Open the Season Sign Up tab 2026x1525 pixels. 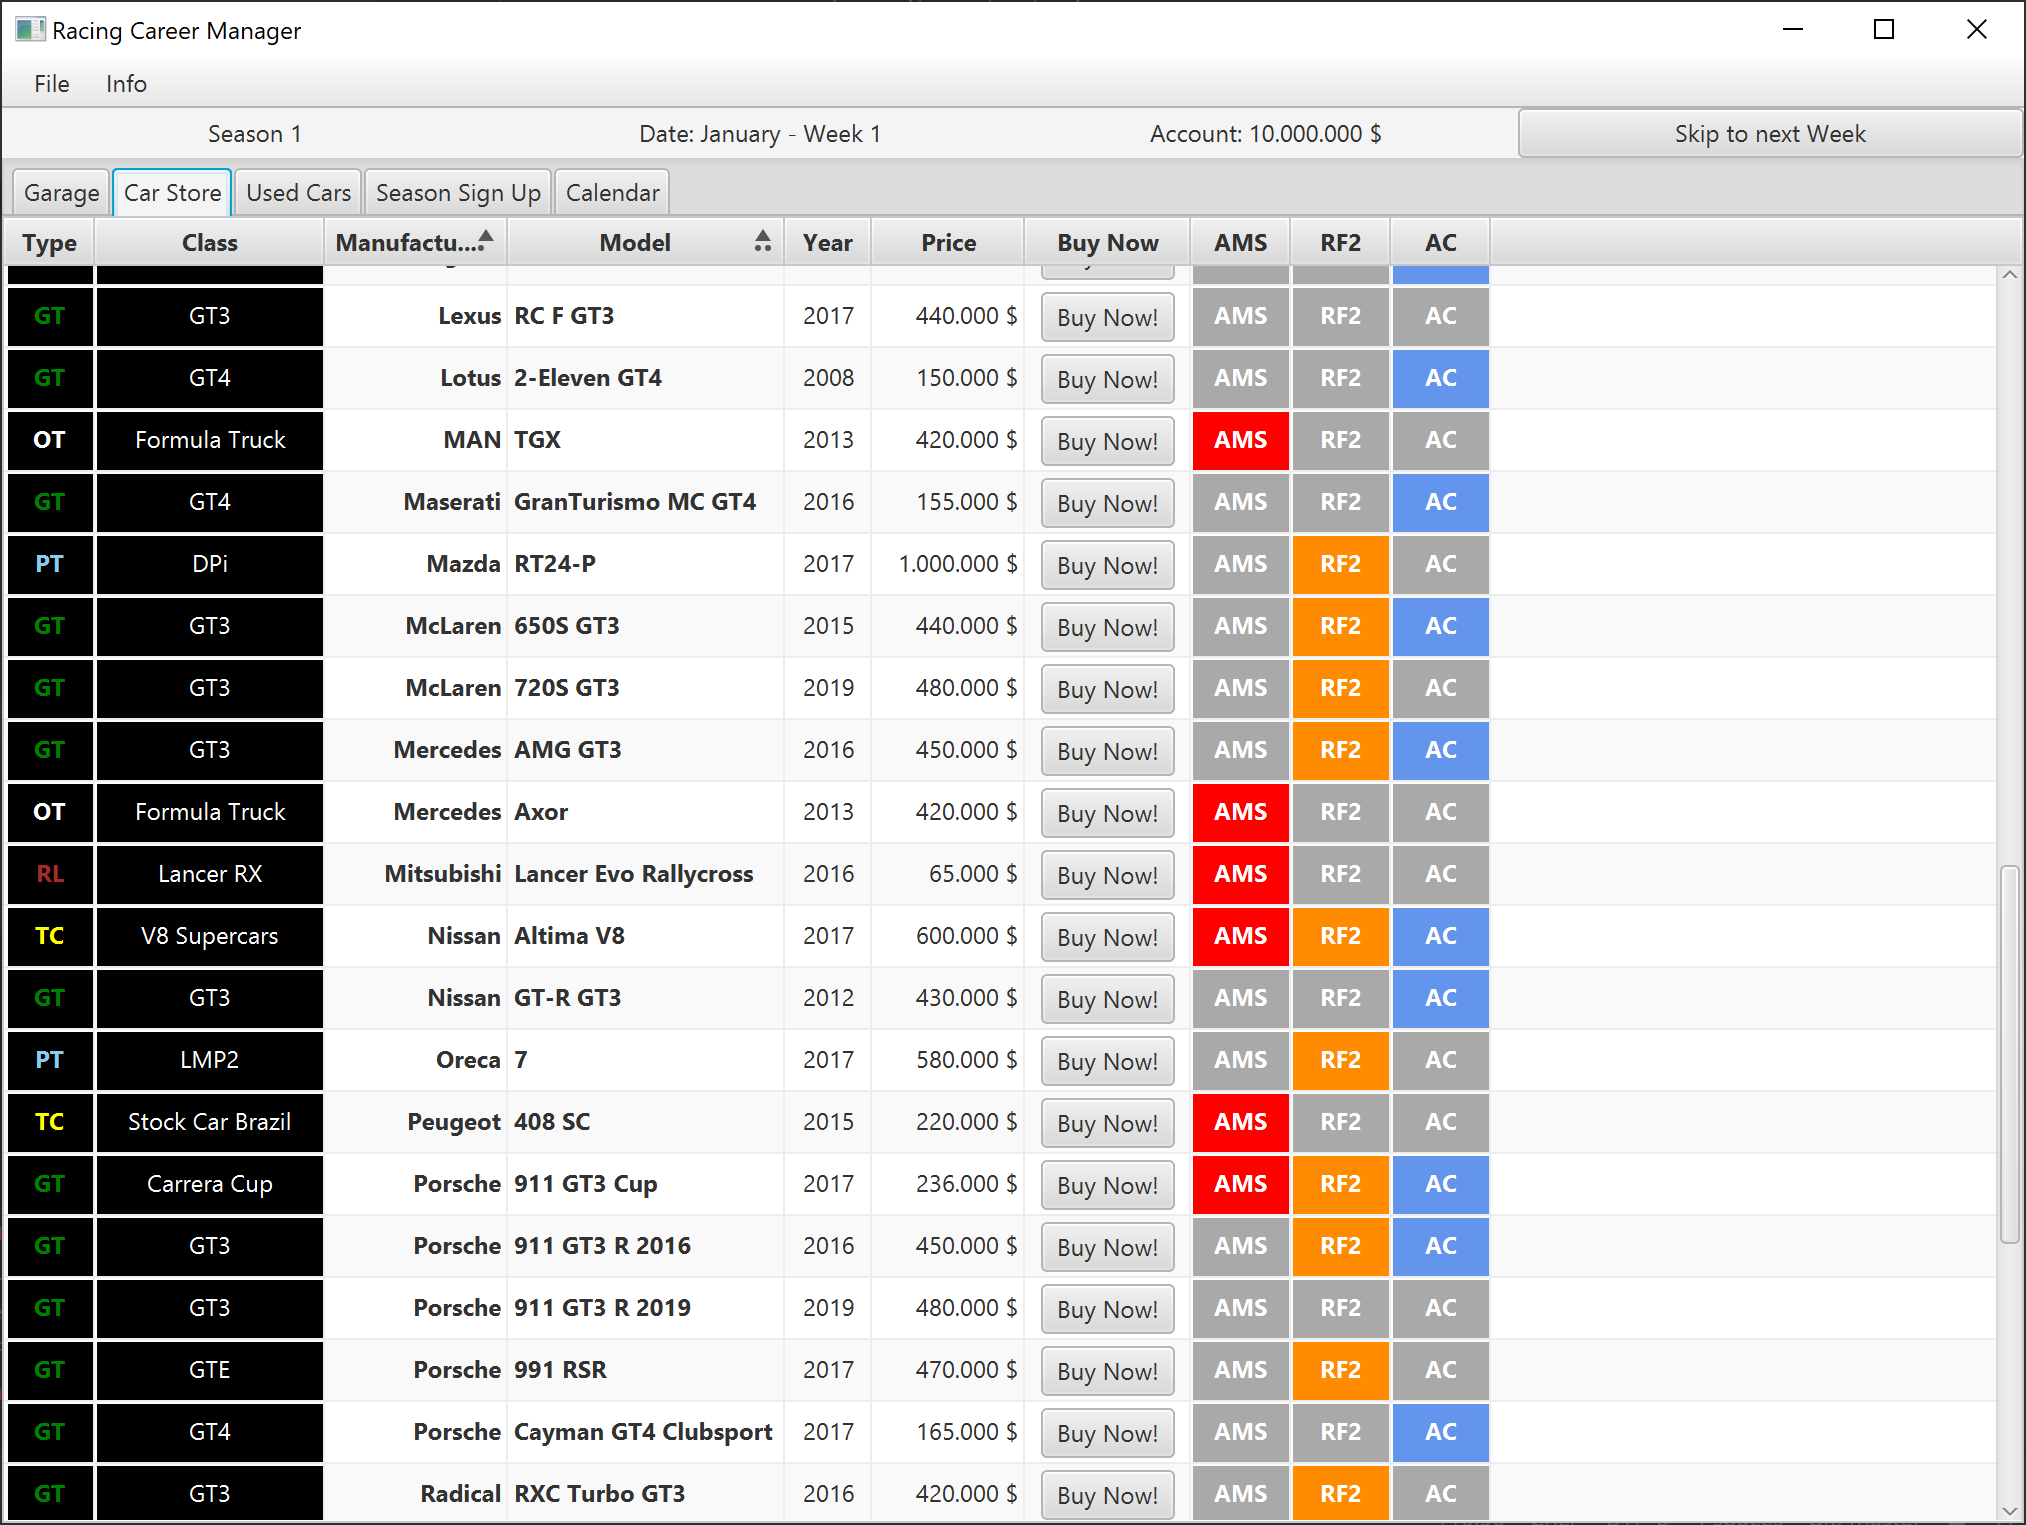click(458, 193)
